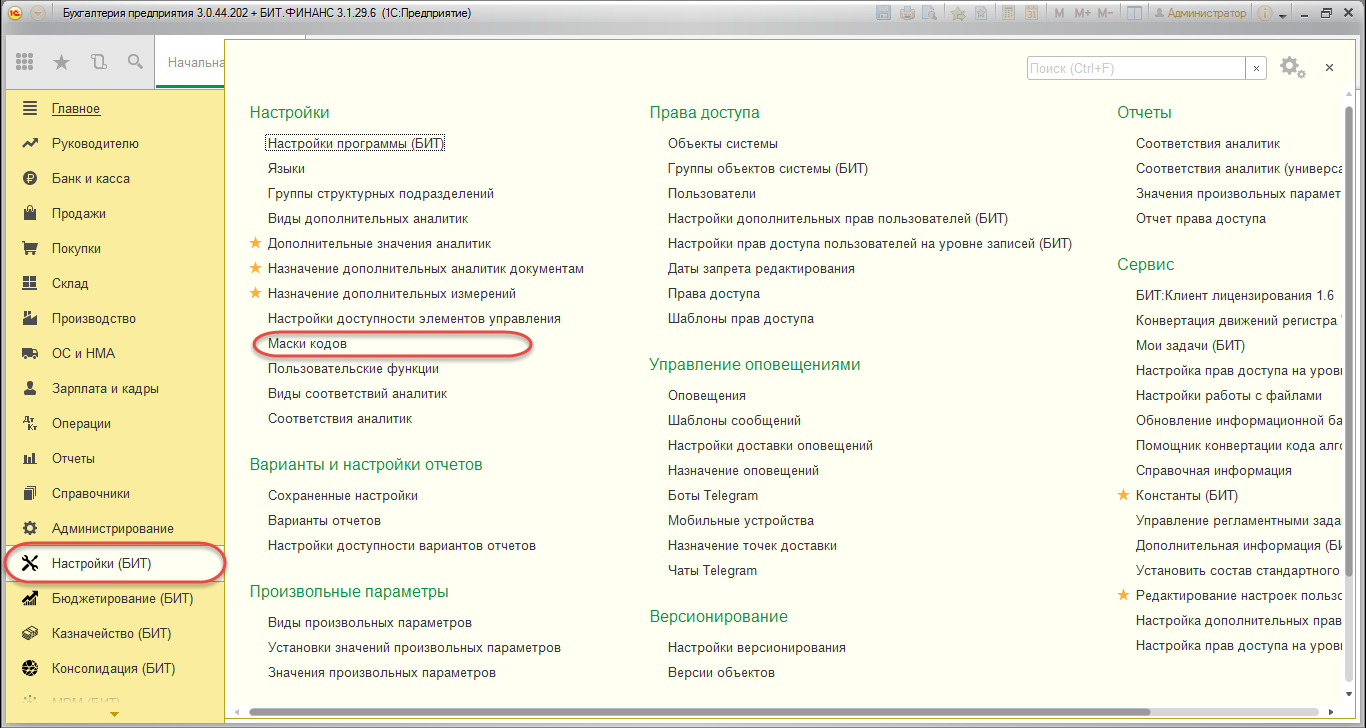Open the Маски кодов link
Image resolution: width=1366 pixels, height=728 pixels.
[x=307, y=343]
